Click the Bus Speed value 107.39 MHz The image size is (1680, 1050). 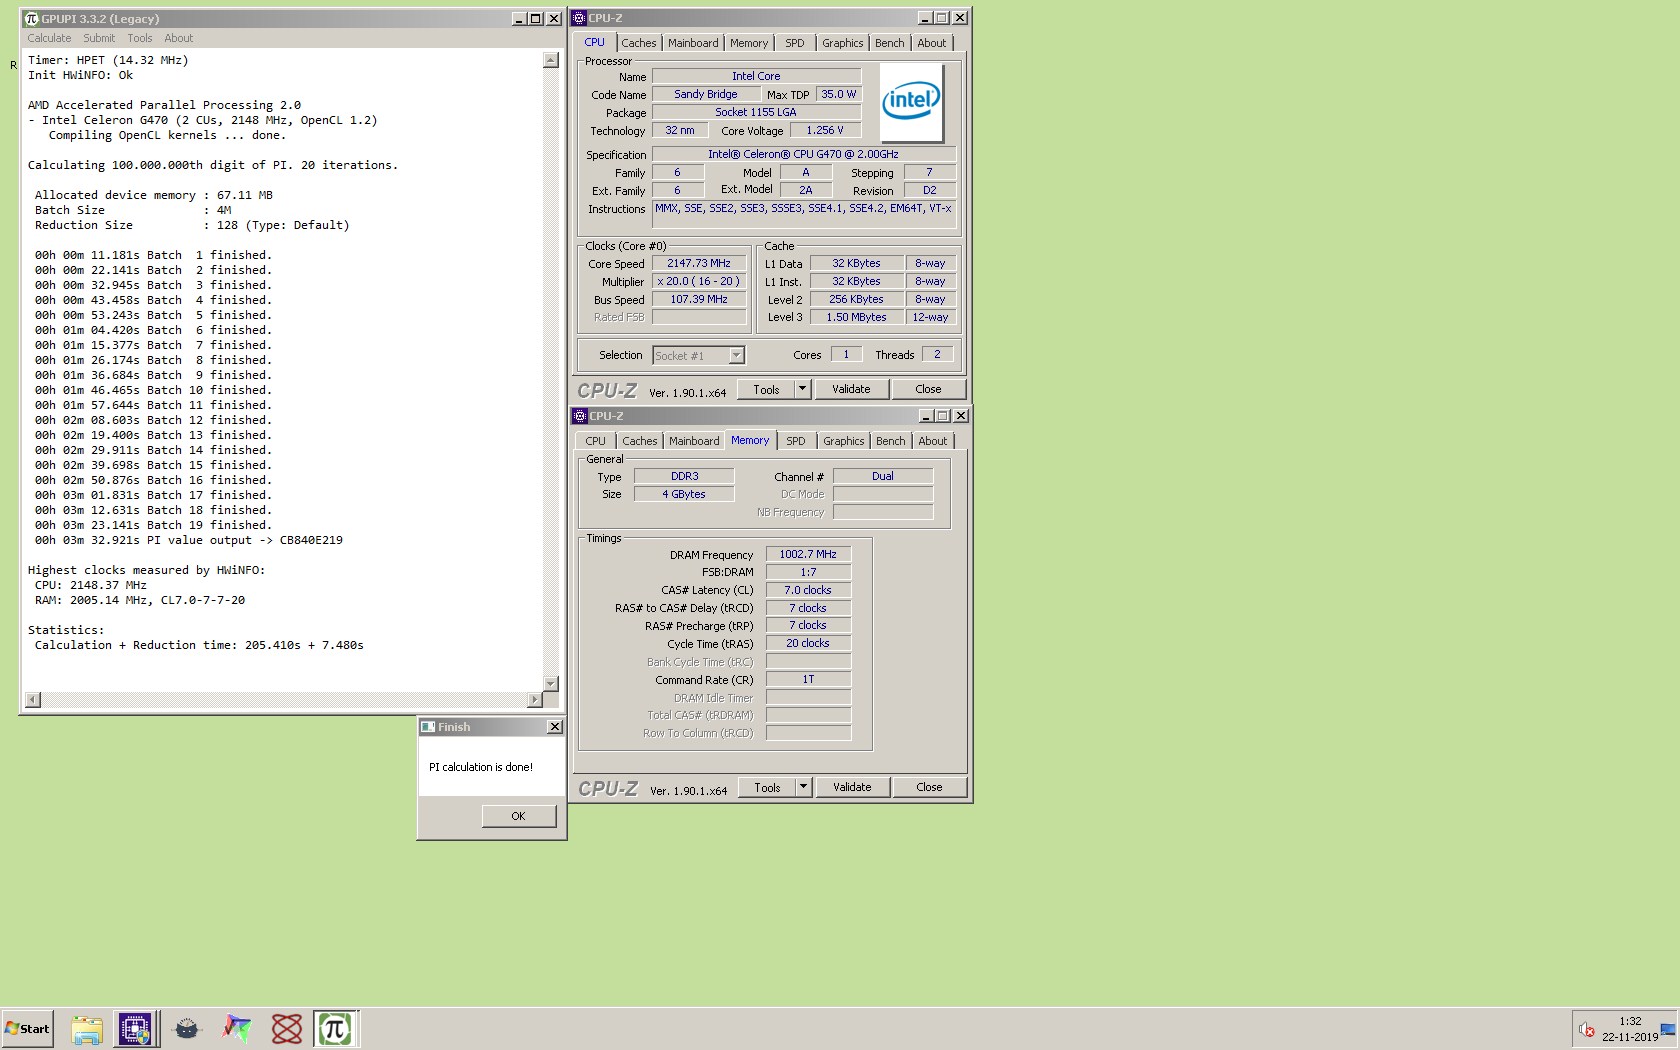(699, 299)
